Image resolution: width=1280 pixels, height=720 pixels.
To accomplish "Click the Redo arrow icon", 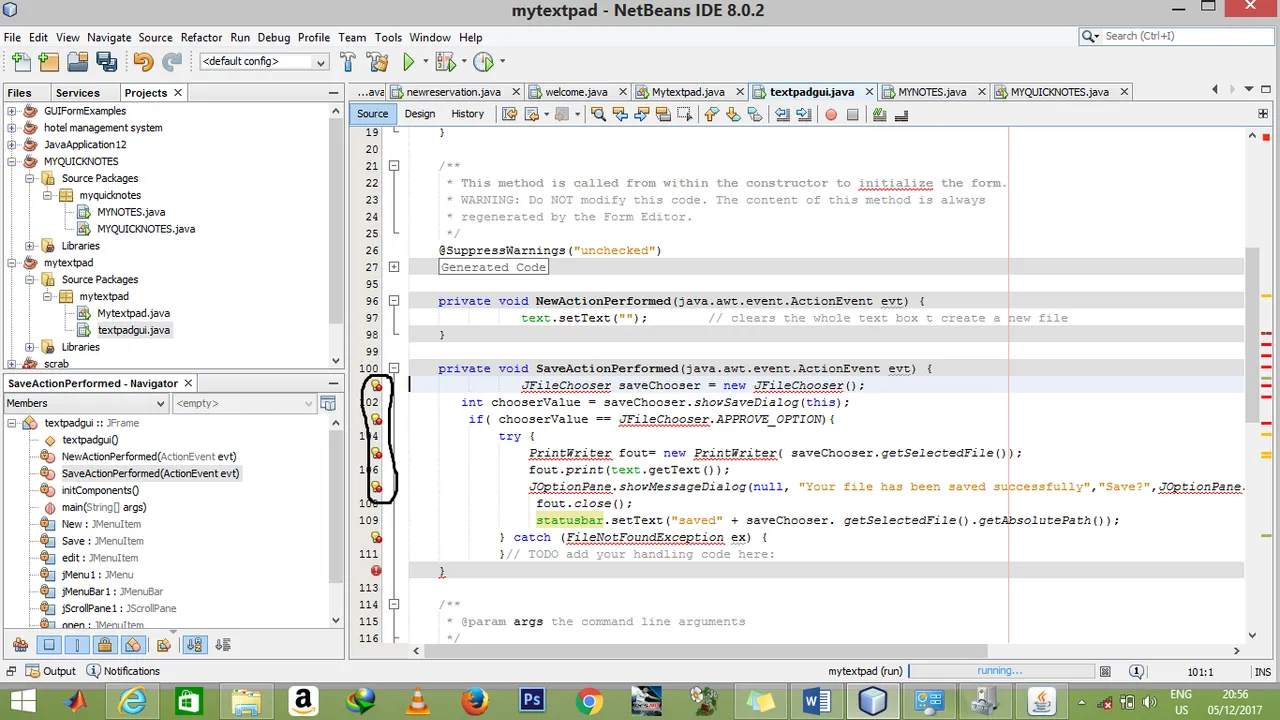I will (x=172, y=62).
